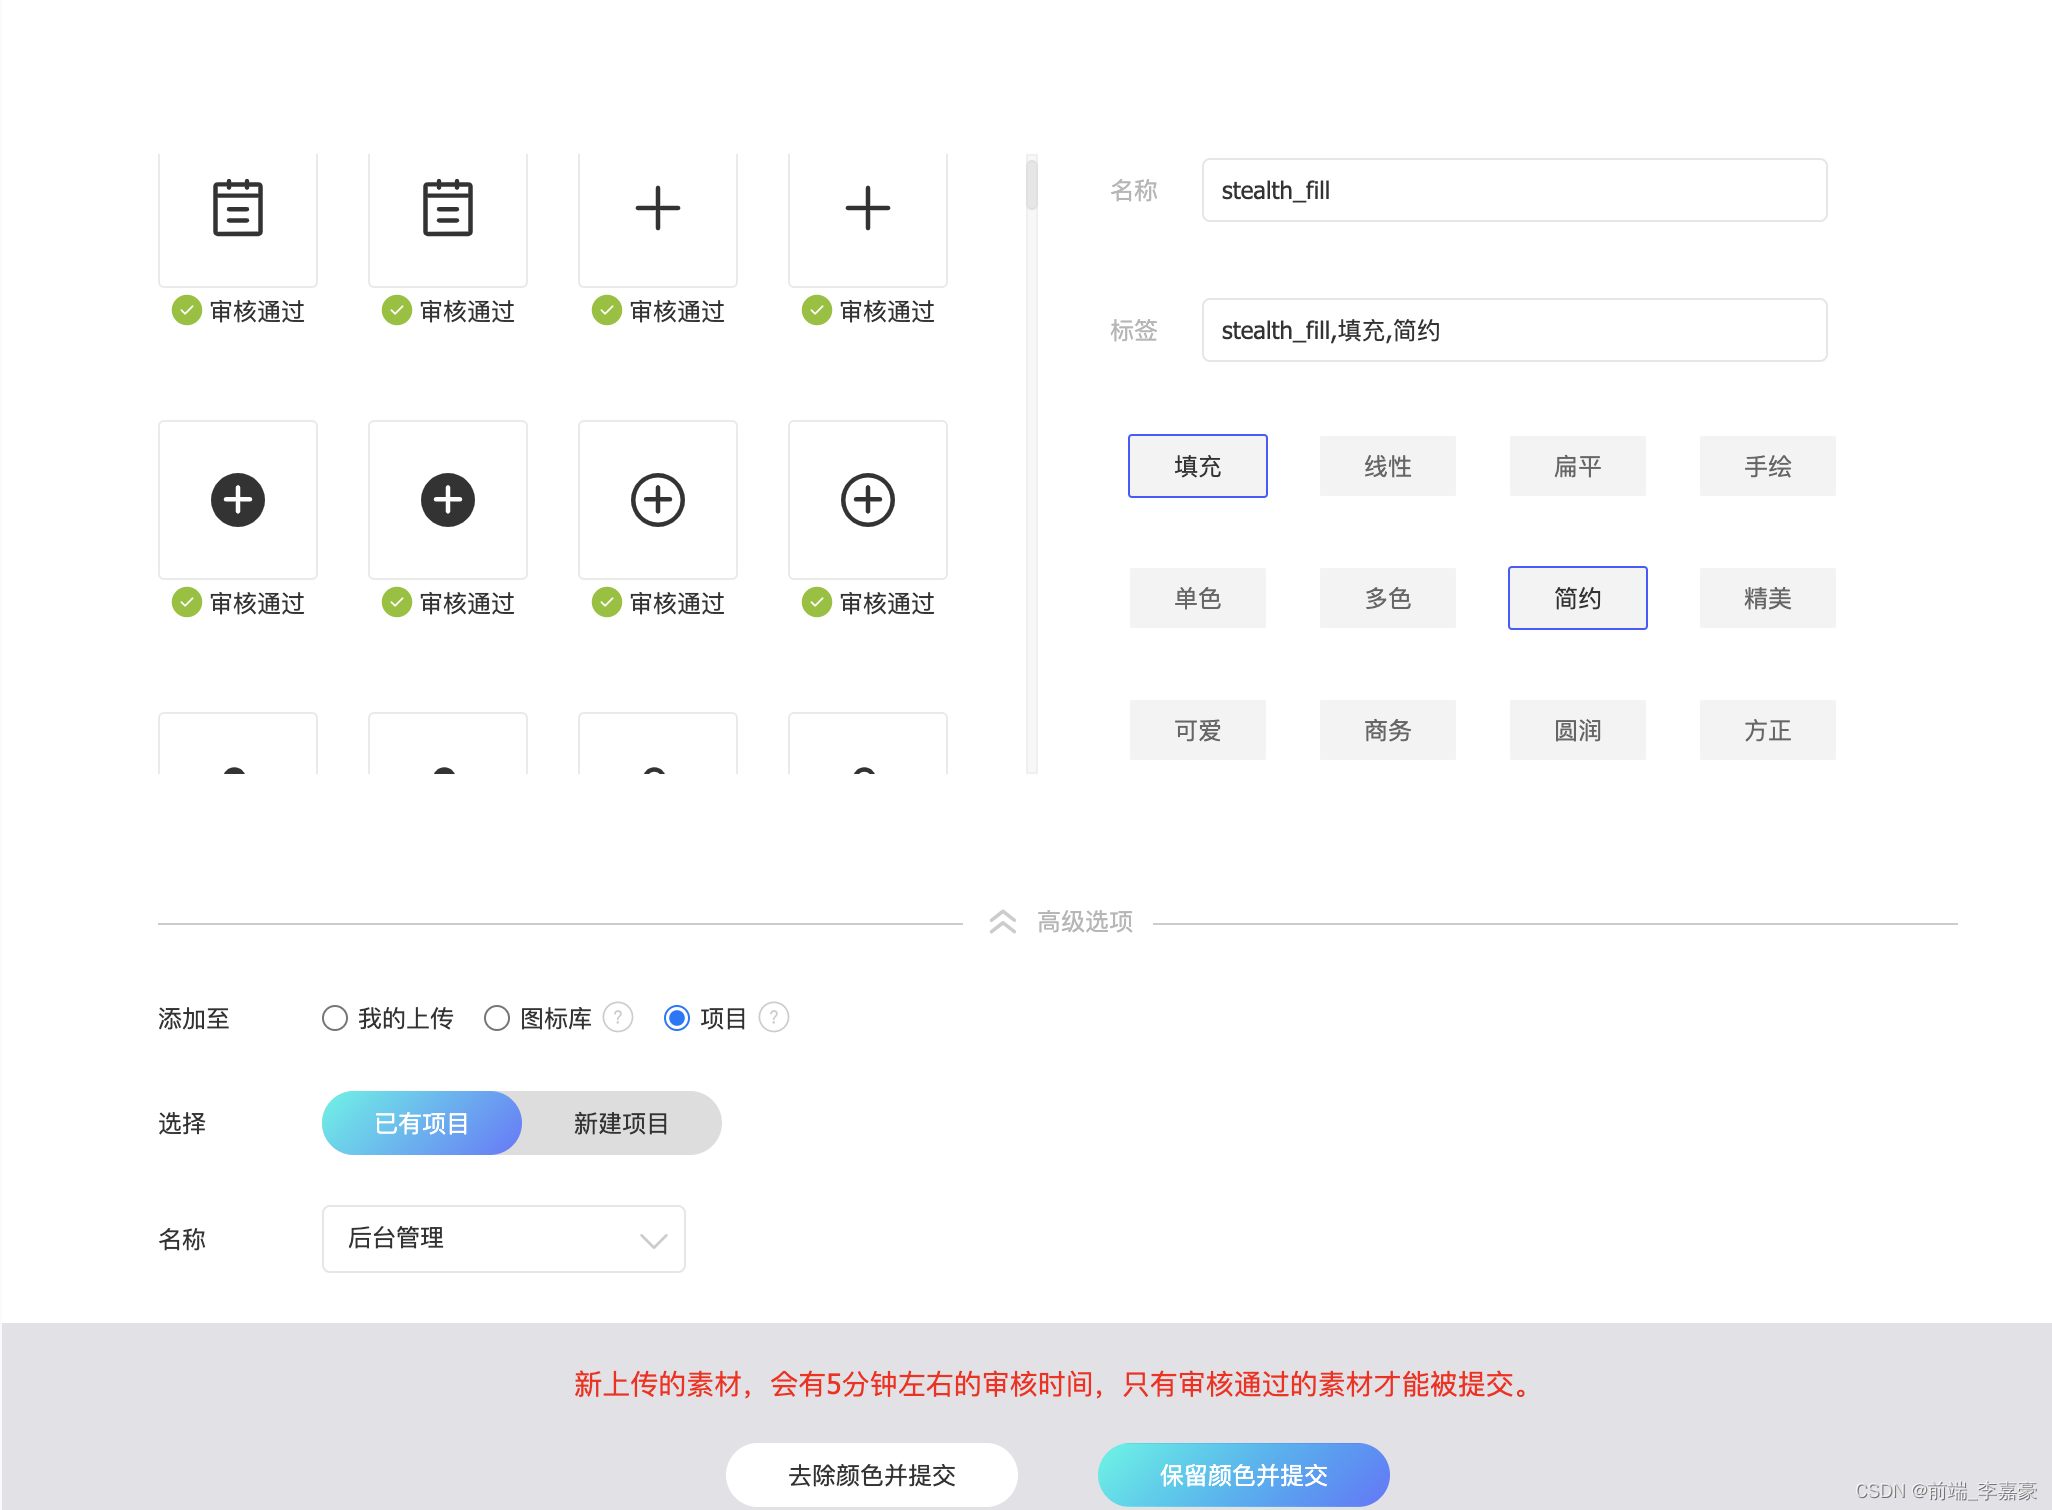This screenshot has width=2052, height=1510.
Task: Choose the 我的上传 radio option
Action: 335,1018
